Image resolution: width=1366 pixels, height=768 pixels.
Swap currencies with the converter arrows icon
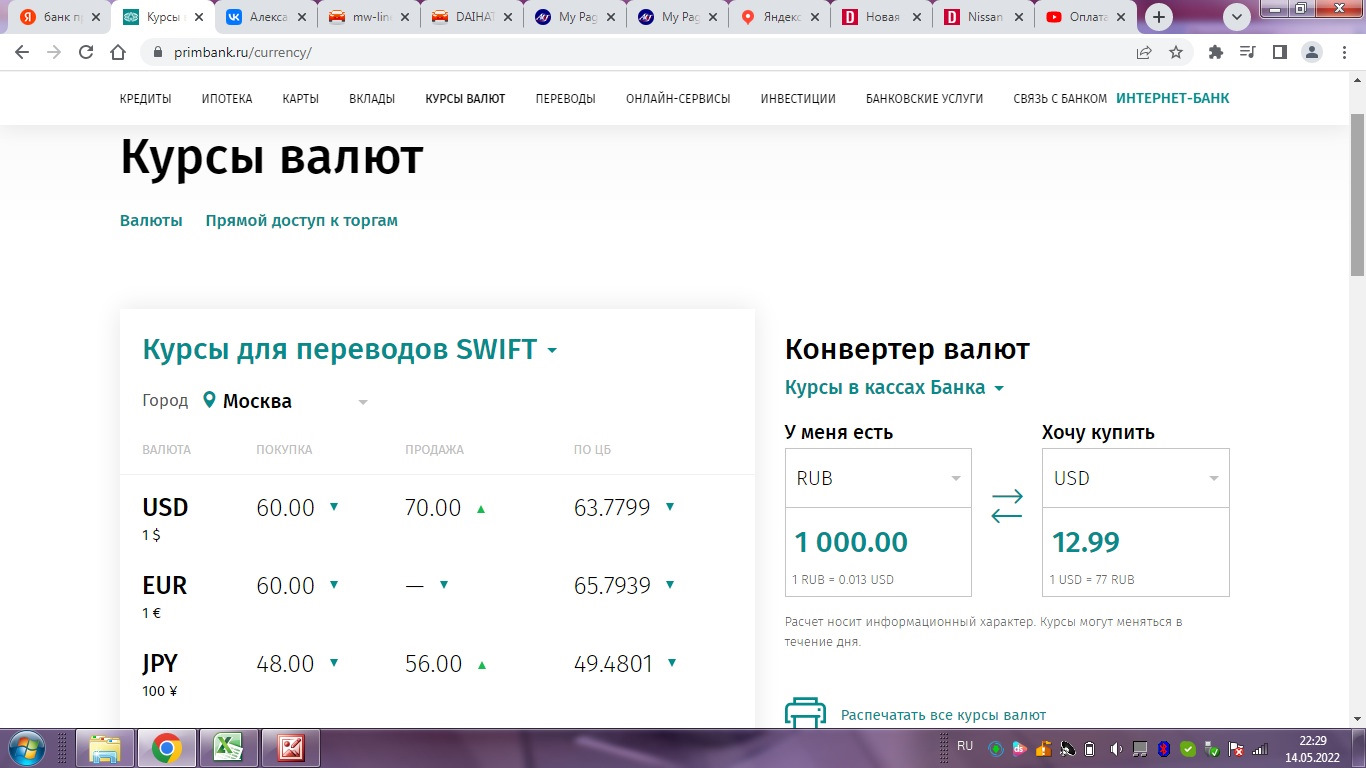(x=1007, y=505)
